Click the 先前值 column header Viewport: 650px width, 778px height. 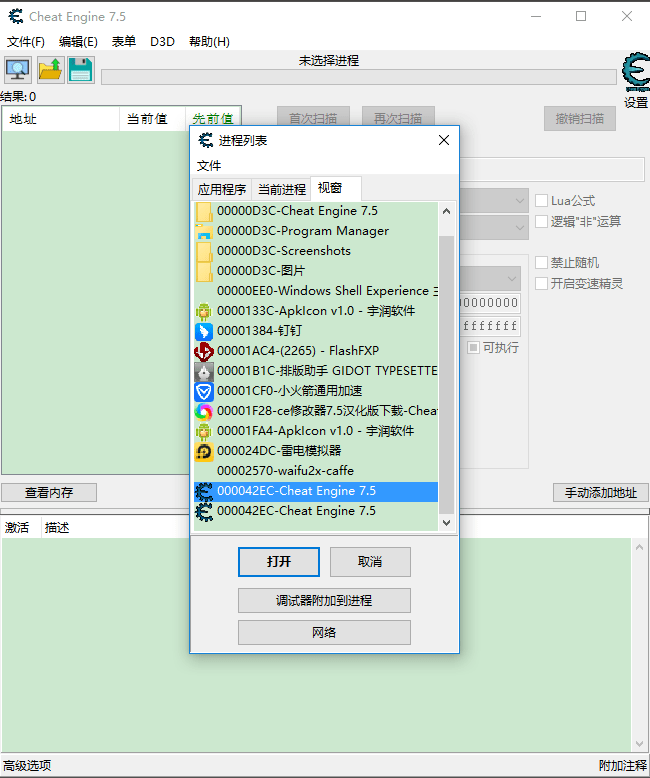pos(213,119)
